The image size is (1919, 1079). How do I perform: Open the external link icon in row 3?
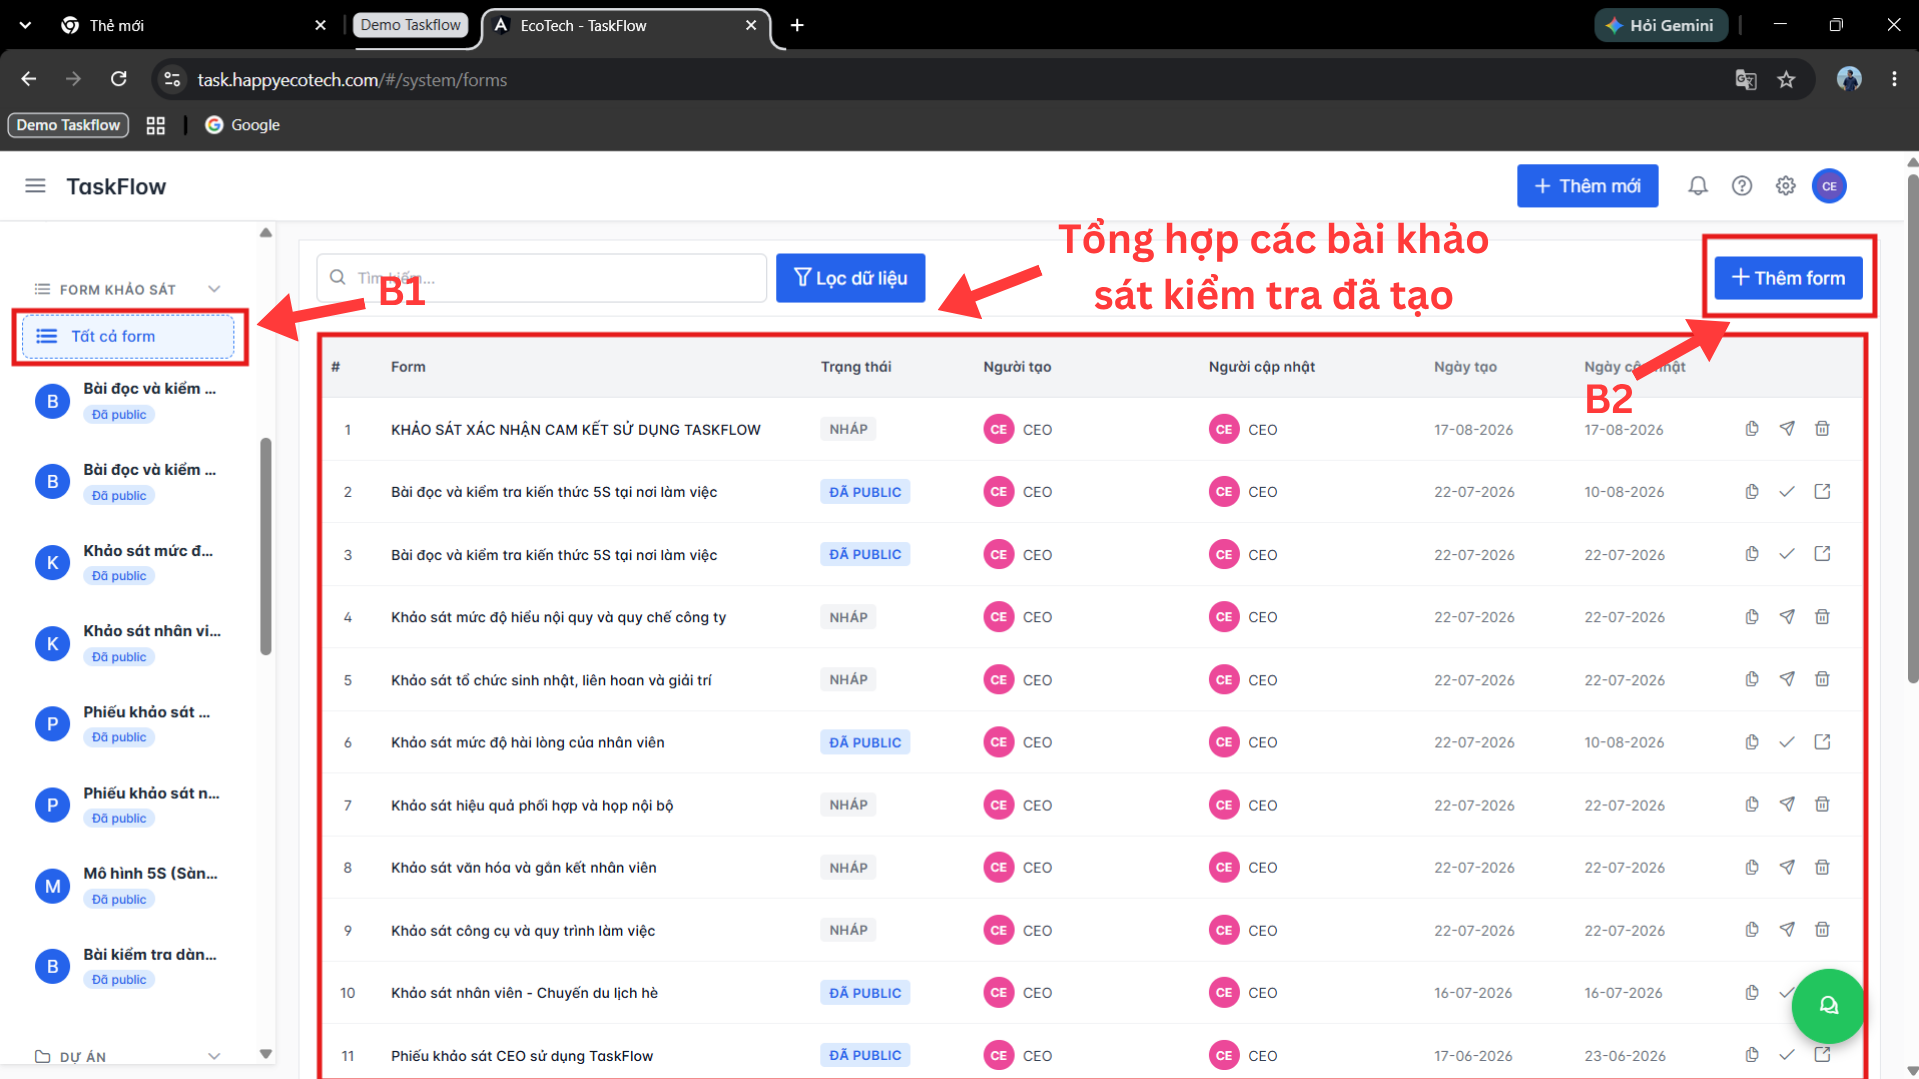pyautogui.click(x=1822, y=554)
